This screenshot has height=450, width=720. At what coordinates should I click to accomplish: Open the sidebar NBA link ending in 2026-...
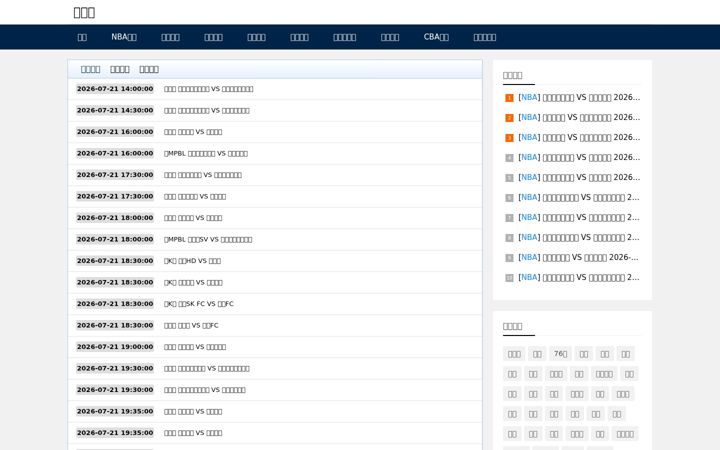click(578, 257)
